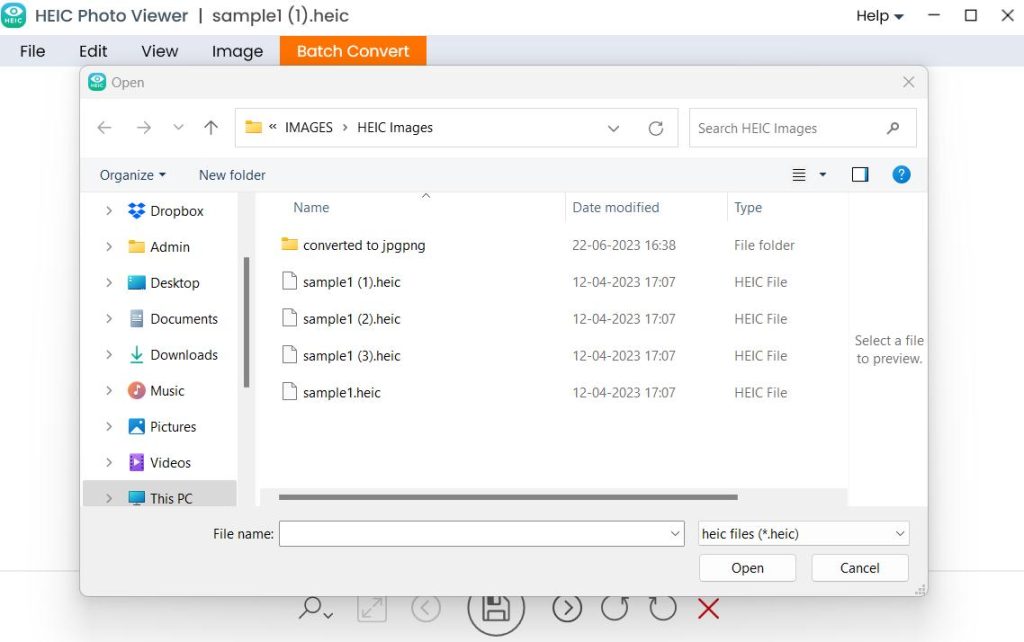The height and width of the screenshot is (642, 1024).
Task: Open view options dropdown arrow
Action: tap(823, 174)
